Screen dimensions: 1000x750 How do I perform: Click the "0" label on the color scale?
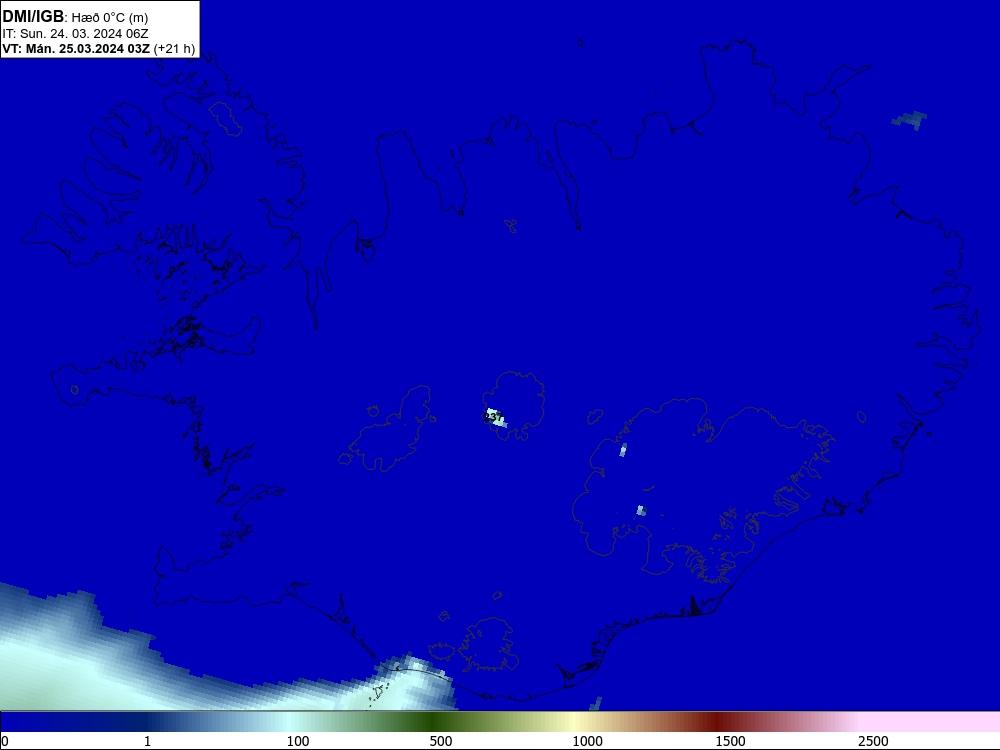6,741
